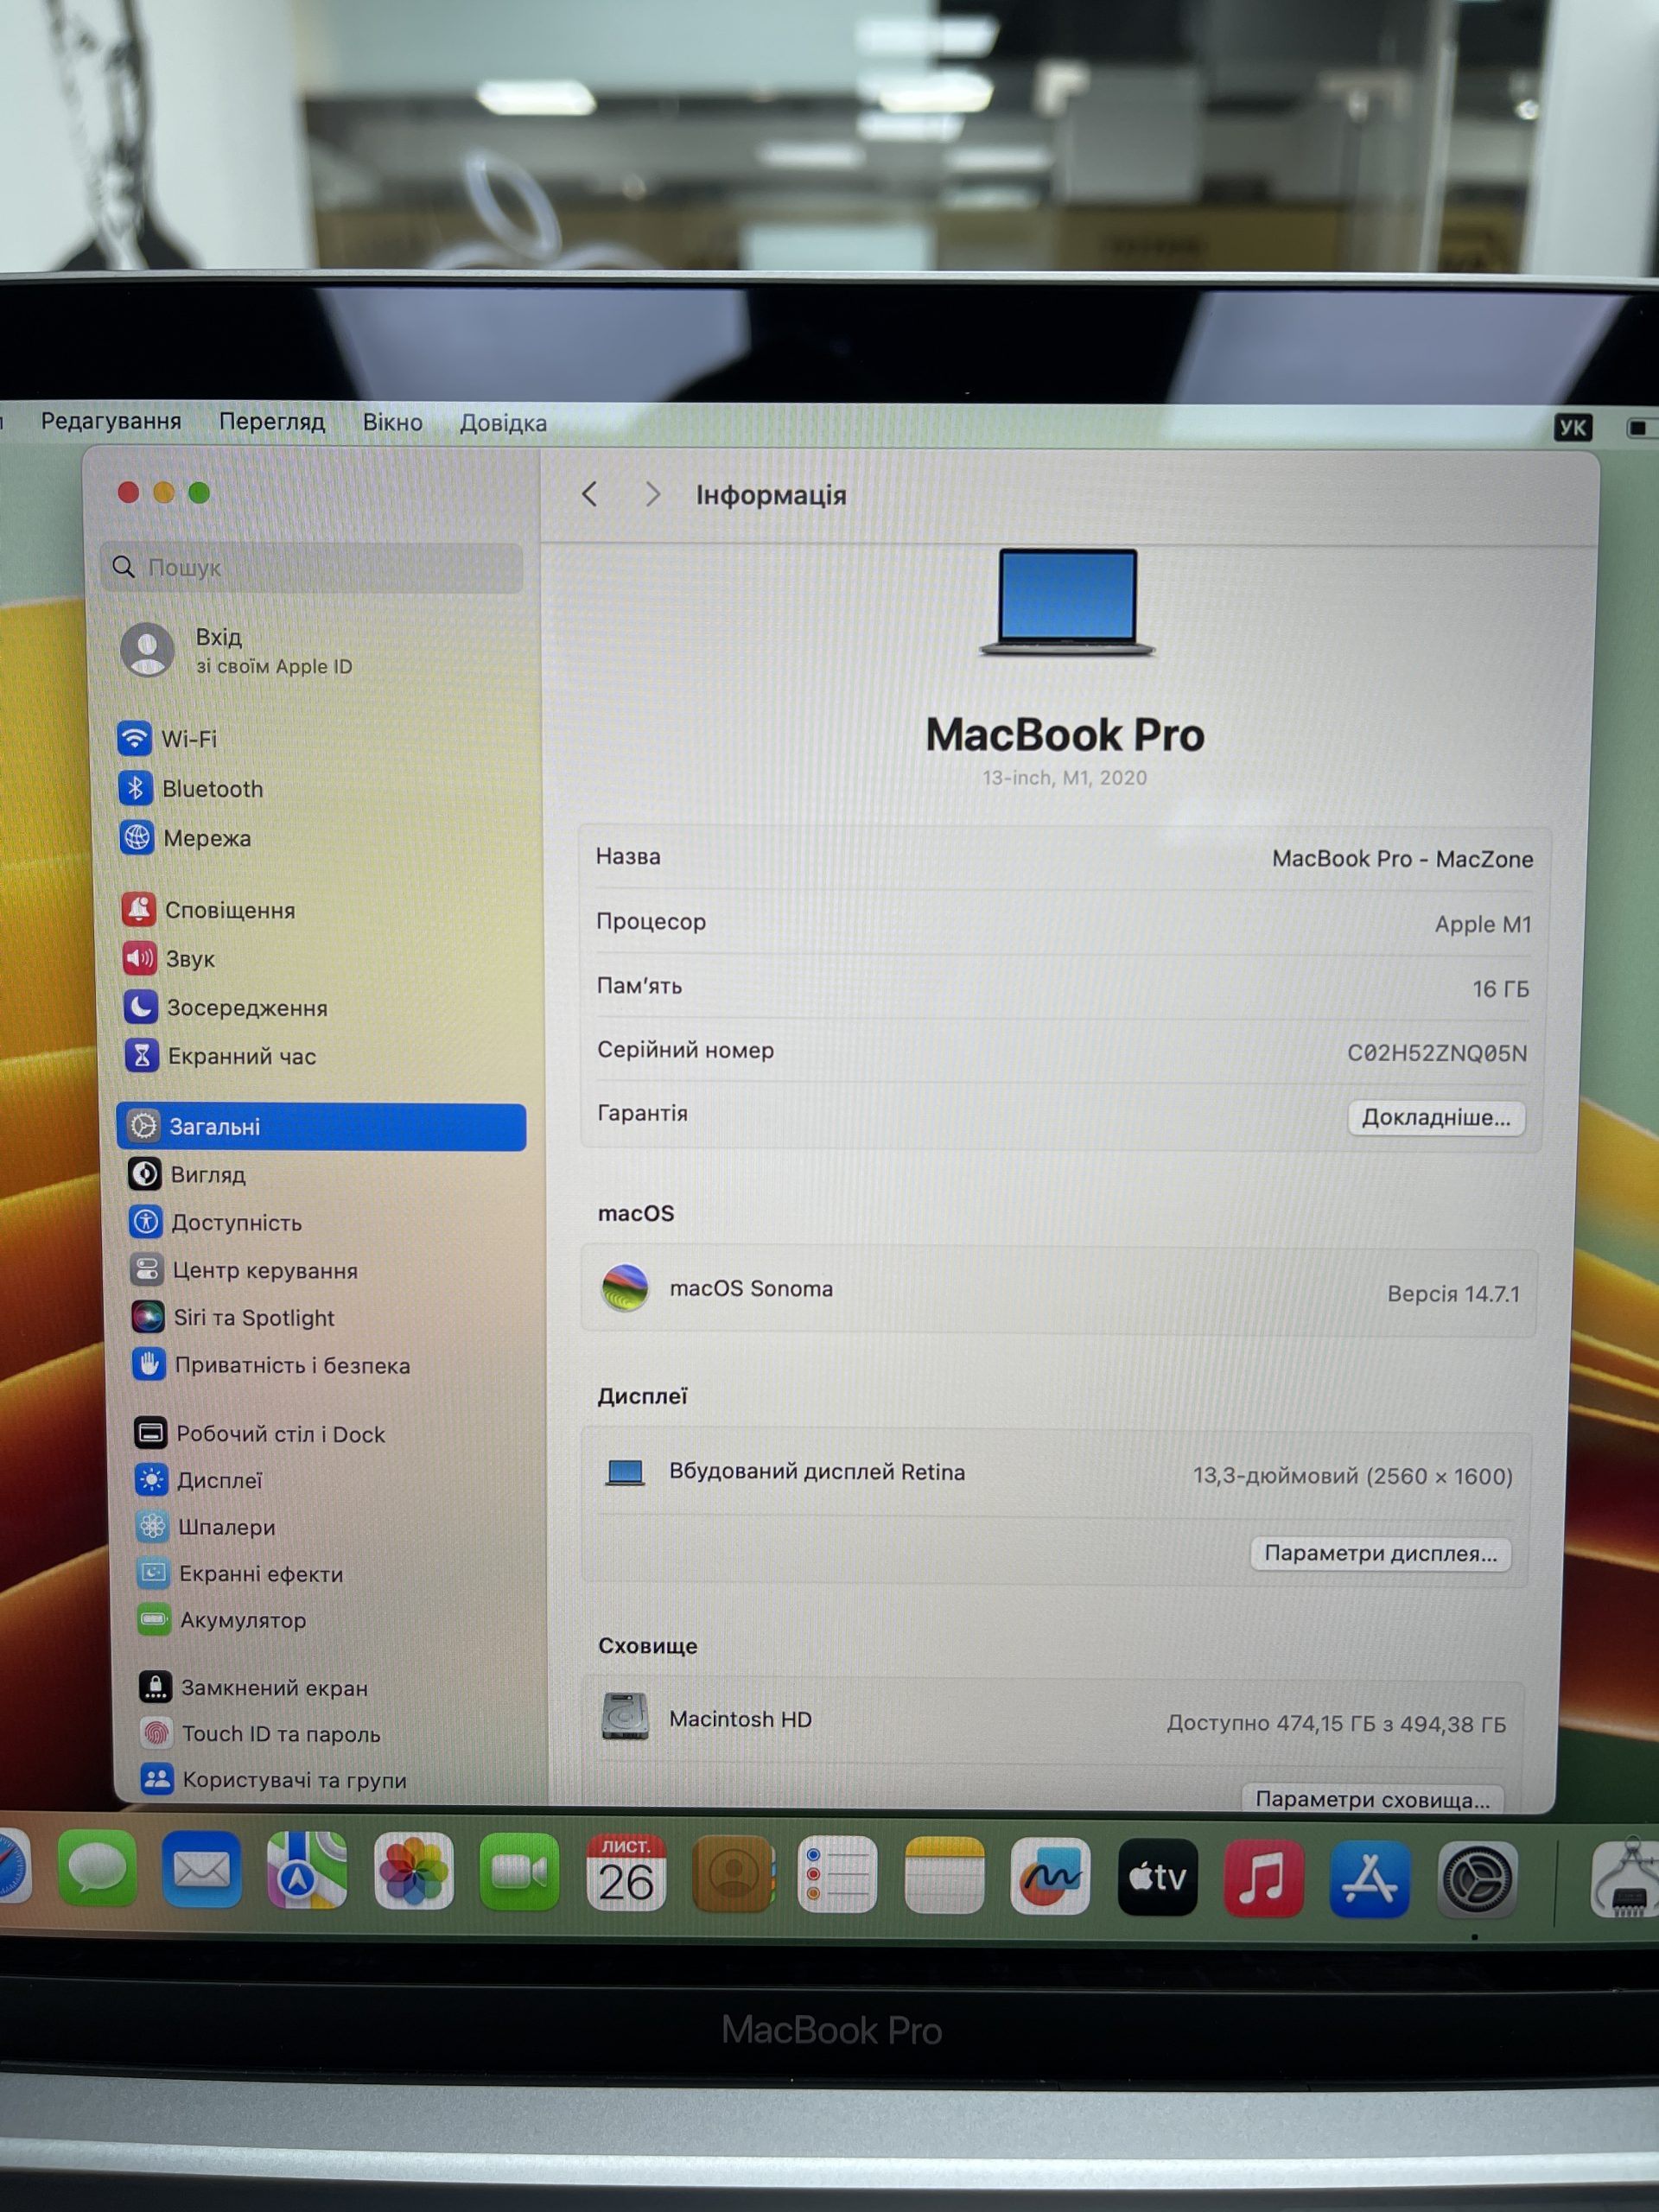Open Calendar from the Dock
Image resolution: width=1659 pixels, height=2212 pixels.
626,1875
